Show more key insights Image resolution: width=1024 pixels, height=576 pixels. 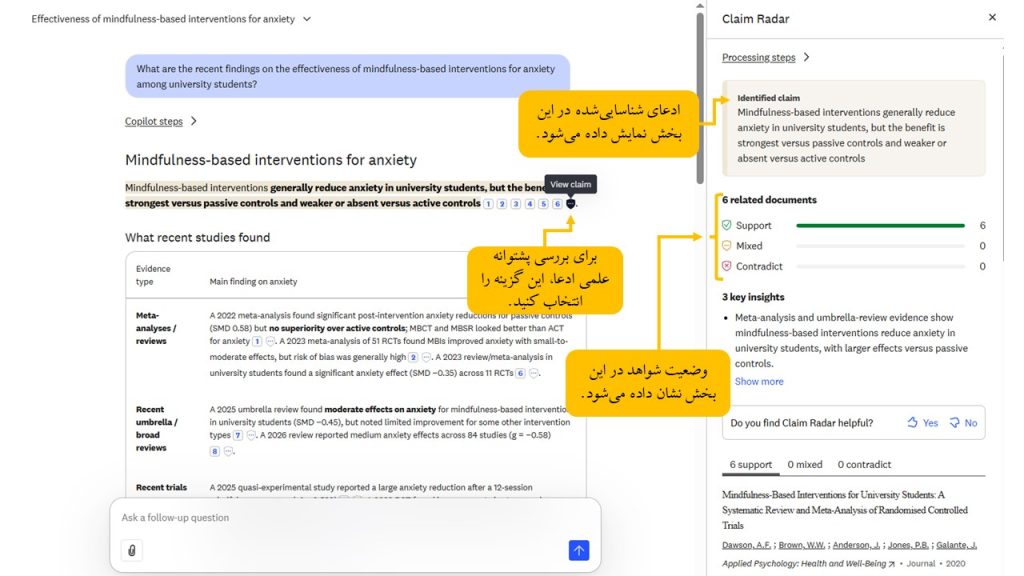759,381
